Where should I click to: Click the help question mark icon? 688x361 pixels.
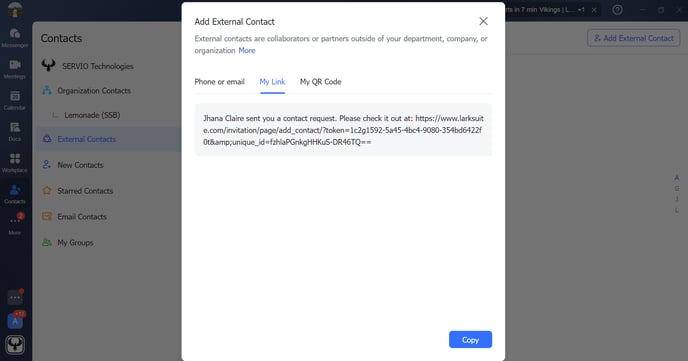coord(617,10)
